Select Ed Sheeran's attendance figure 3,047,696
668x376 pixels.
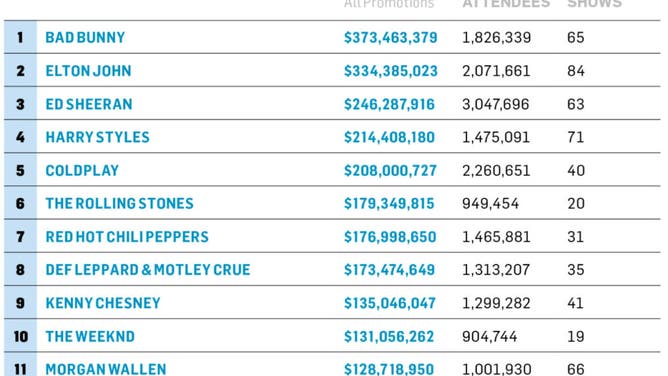pos(496,104)
